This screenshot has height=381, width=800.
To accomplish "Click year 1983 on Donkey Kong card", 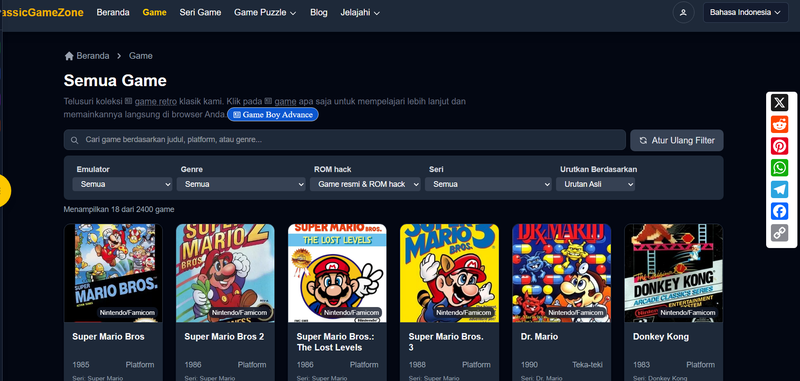I will click(x=641, y=365).
